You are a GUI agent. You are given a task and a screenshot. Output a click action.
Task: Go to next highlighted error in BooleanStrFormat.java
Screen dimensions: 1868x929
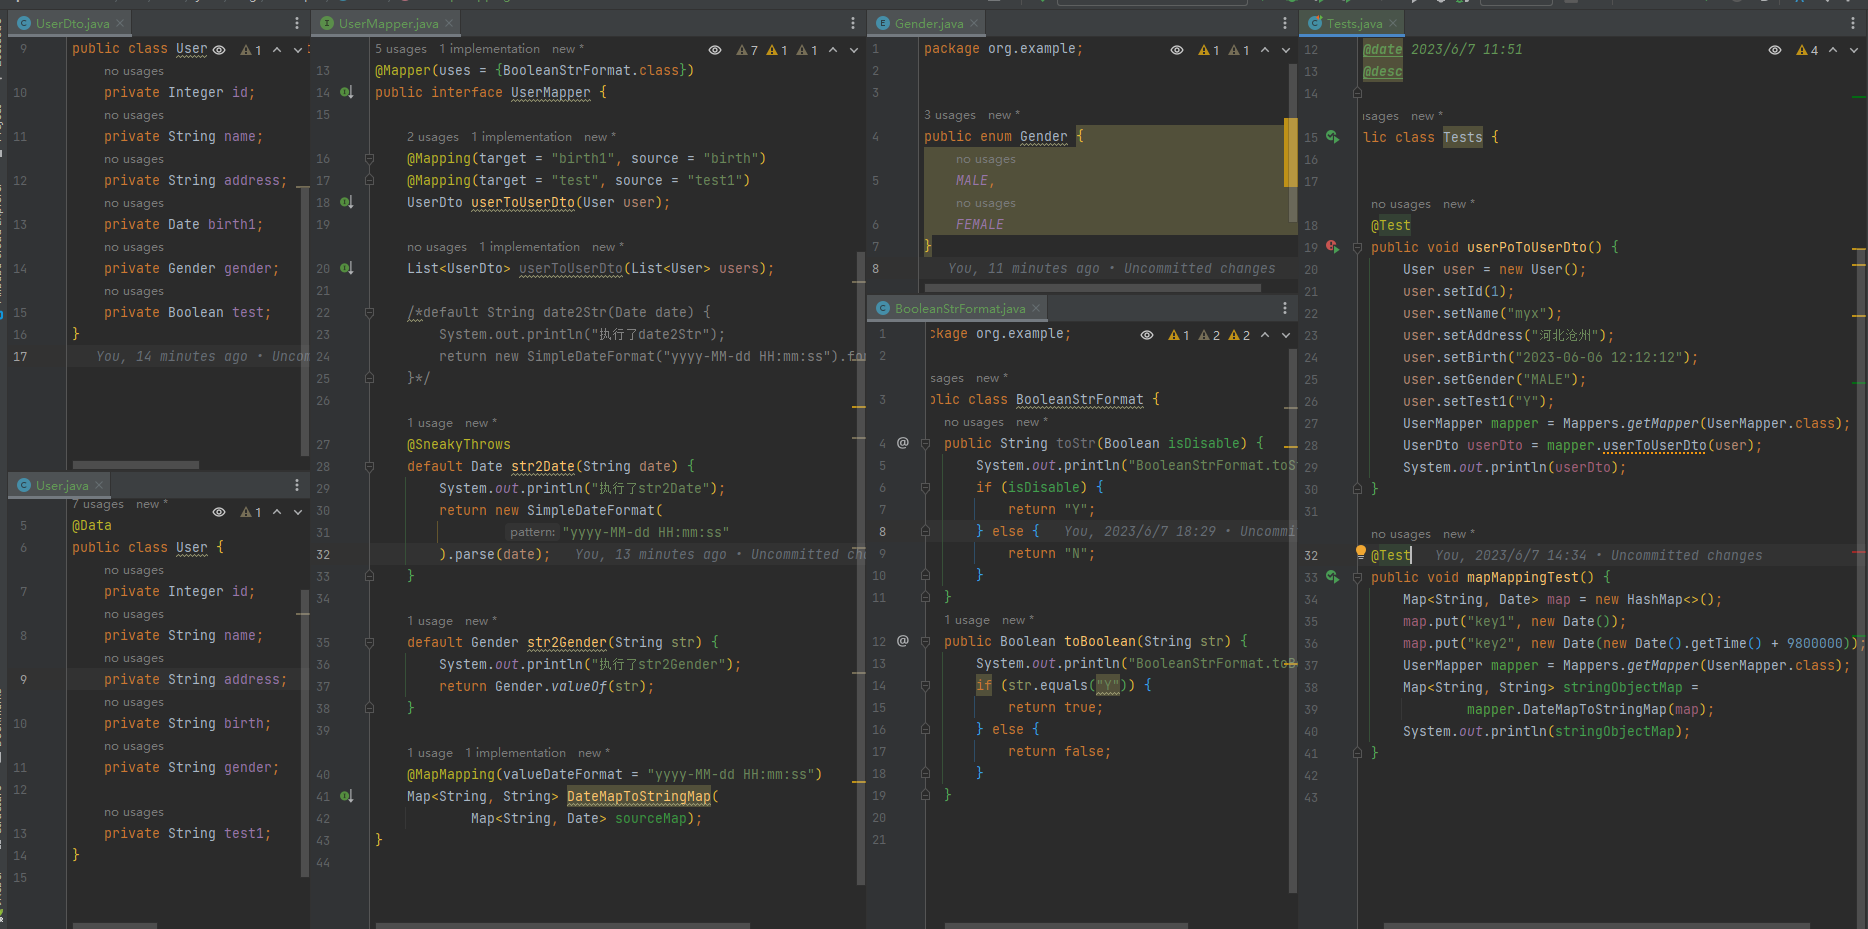tap(1286, 335)
